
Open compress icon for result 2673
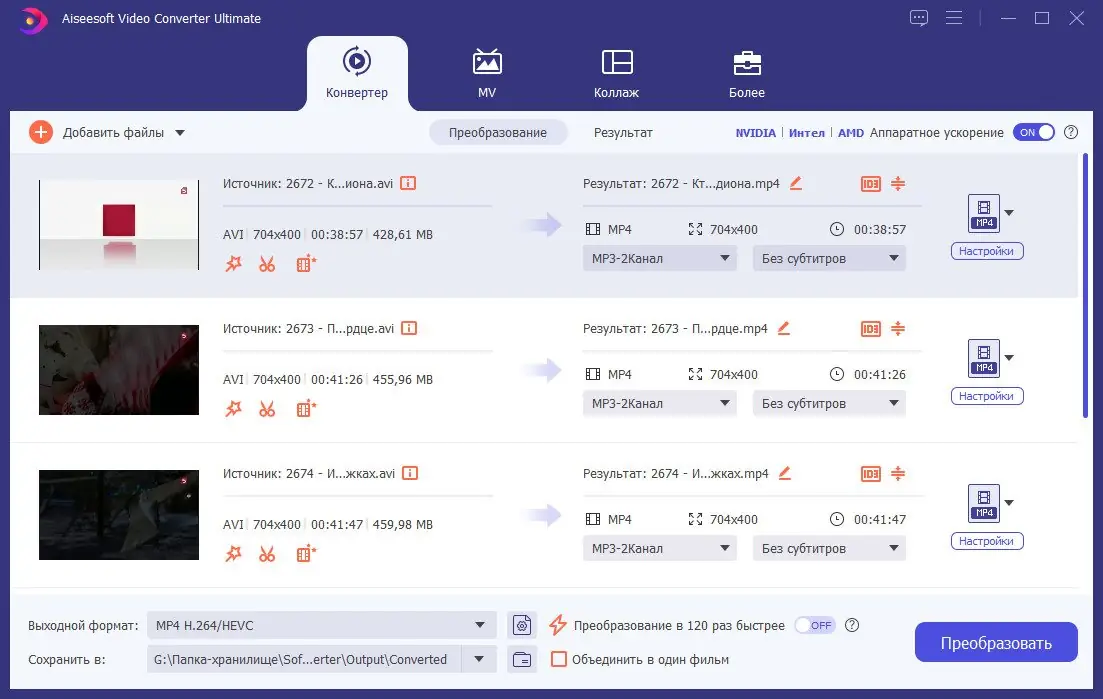(898, 328)
